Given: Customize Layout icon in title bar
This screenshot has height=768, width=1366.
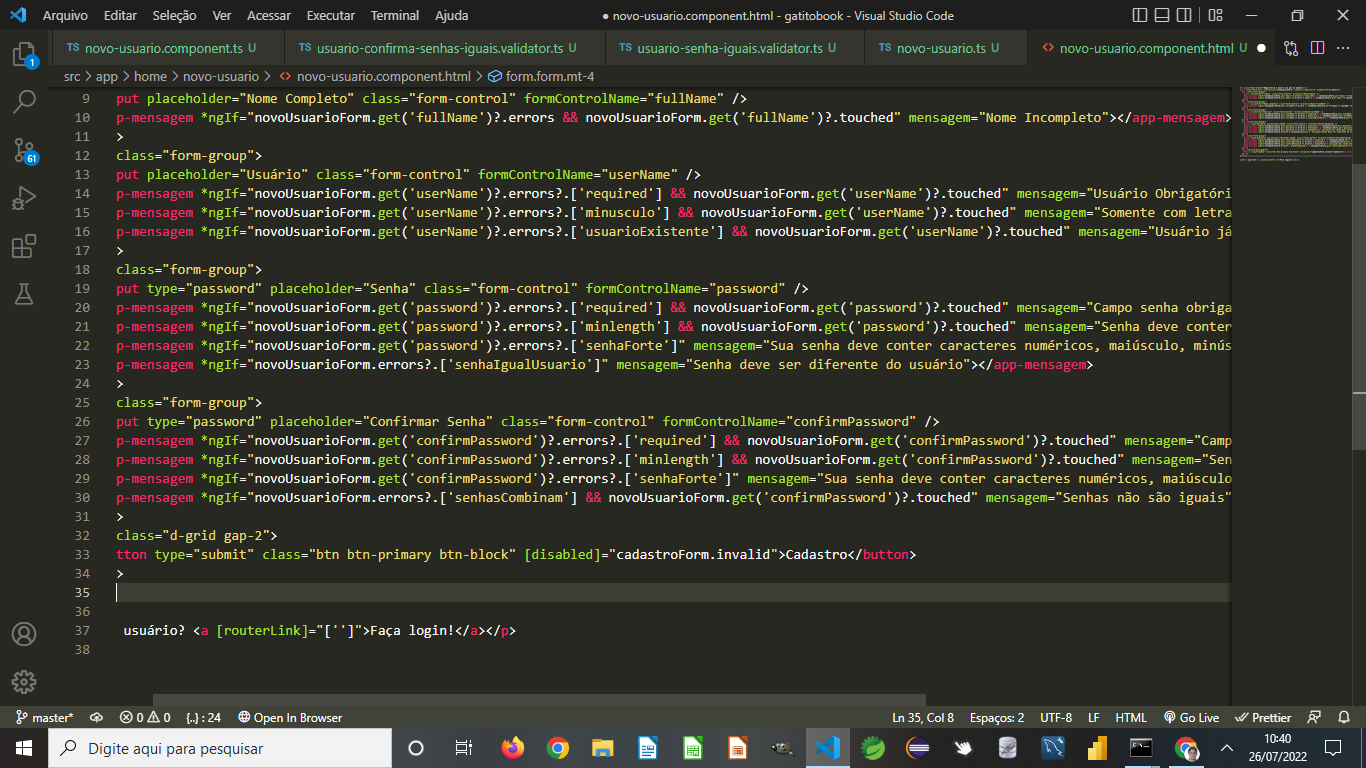Looking at the screenshot, I should [1215, 15].
